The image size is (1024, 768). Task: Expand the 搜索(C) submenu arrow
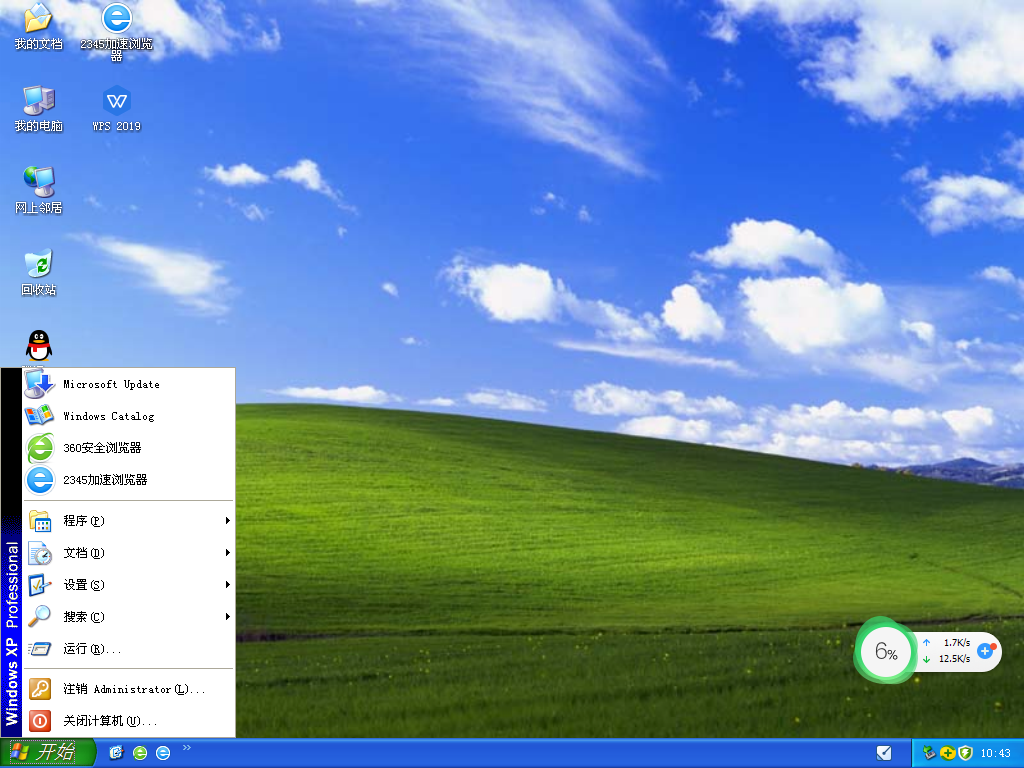click(x=227, y=616)
